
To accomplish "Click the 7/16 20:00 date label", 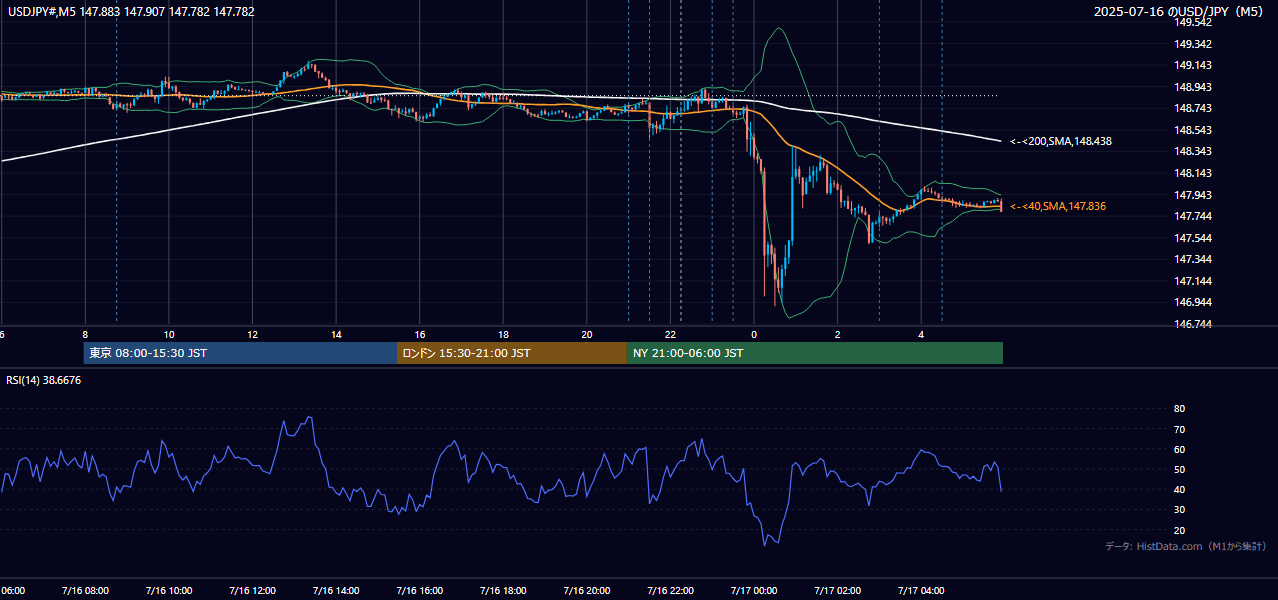I will (586, 590).
